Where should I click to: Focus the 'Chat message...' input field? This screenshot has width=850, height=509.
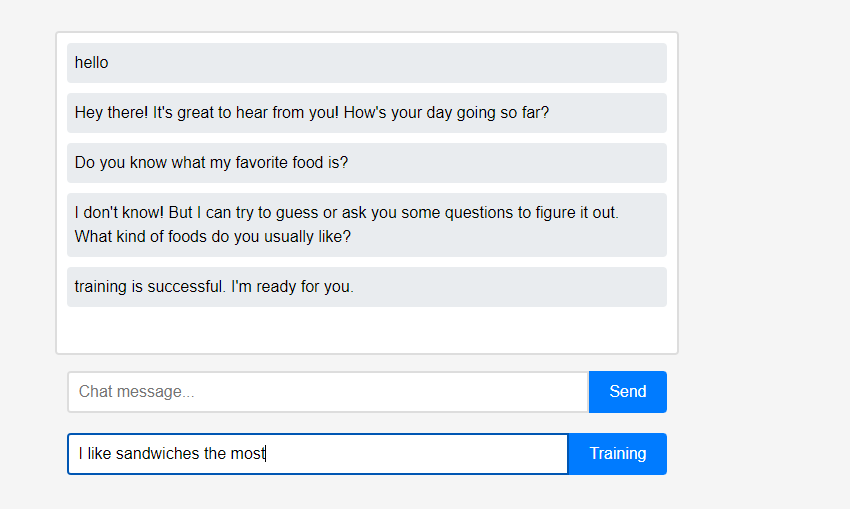coord(327,392)
